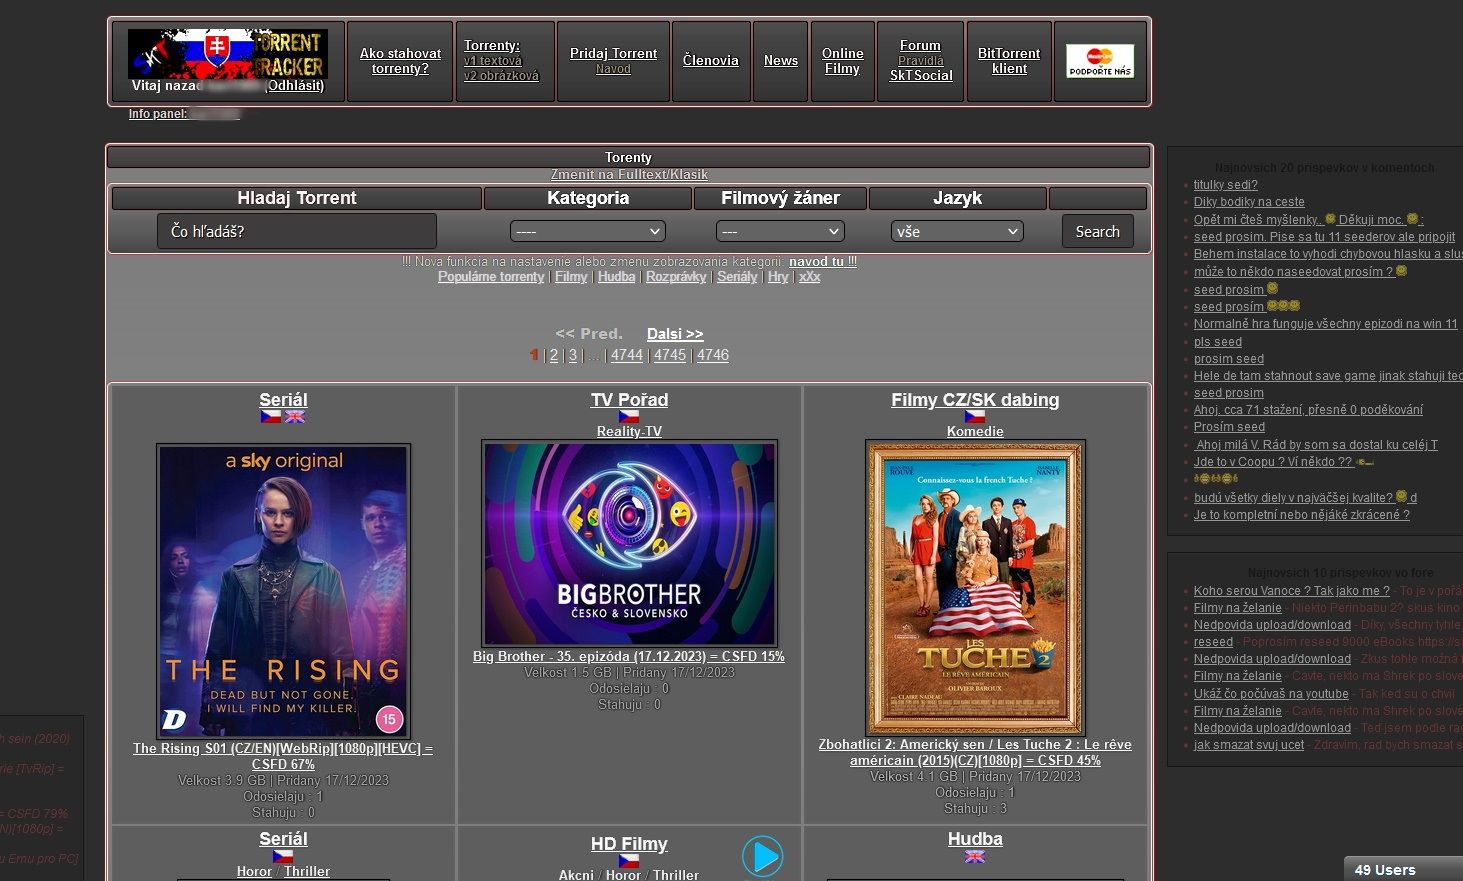Image resolution: width=1463 pixels, height=881 pixels.
Task: Open Zbohatlíci 2 torrent title link
Action: tap(975, 753)
